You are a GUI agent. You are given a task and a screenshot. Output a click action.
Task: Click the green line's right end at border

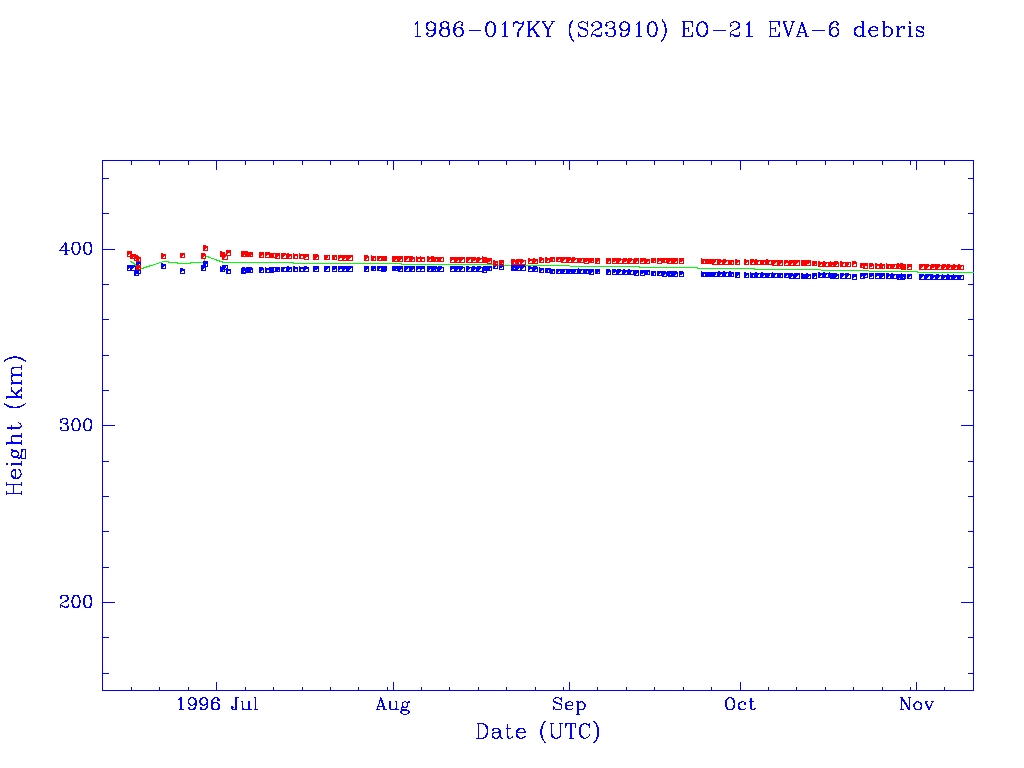971,273
